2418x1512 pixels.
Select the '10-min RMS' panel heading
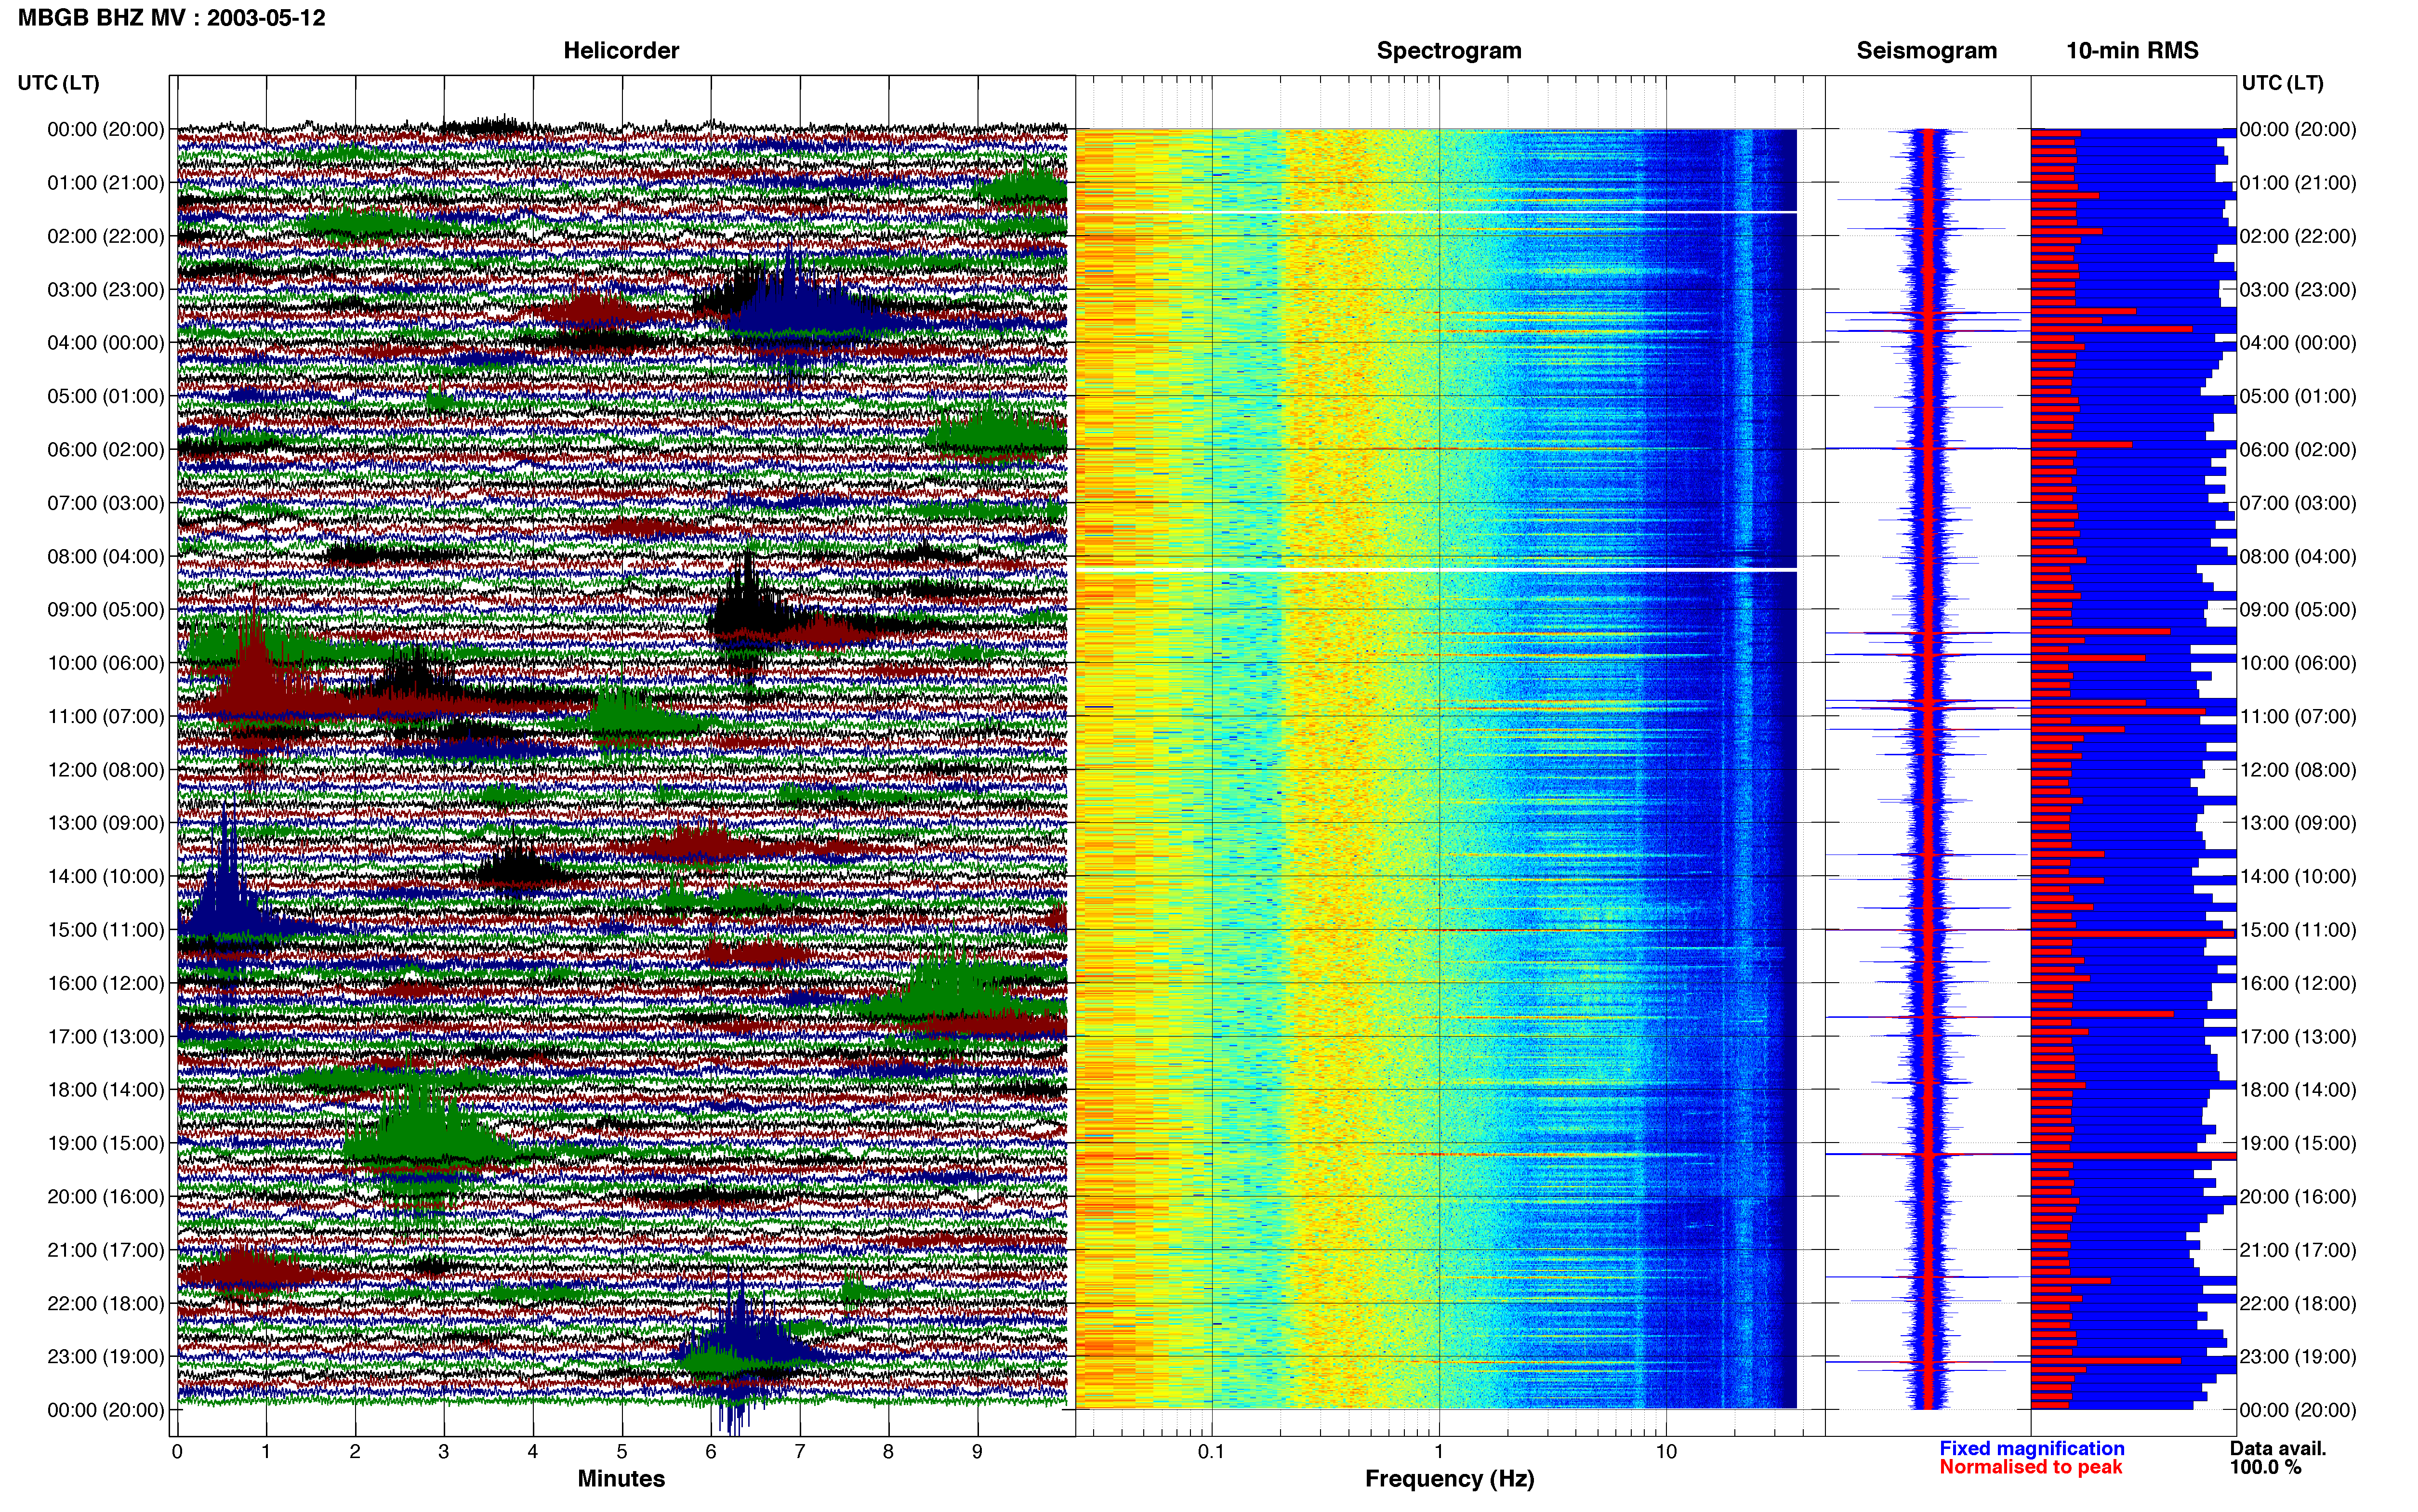[2132, 50]
